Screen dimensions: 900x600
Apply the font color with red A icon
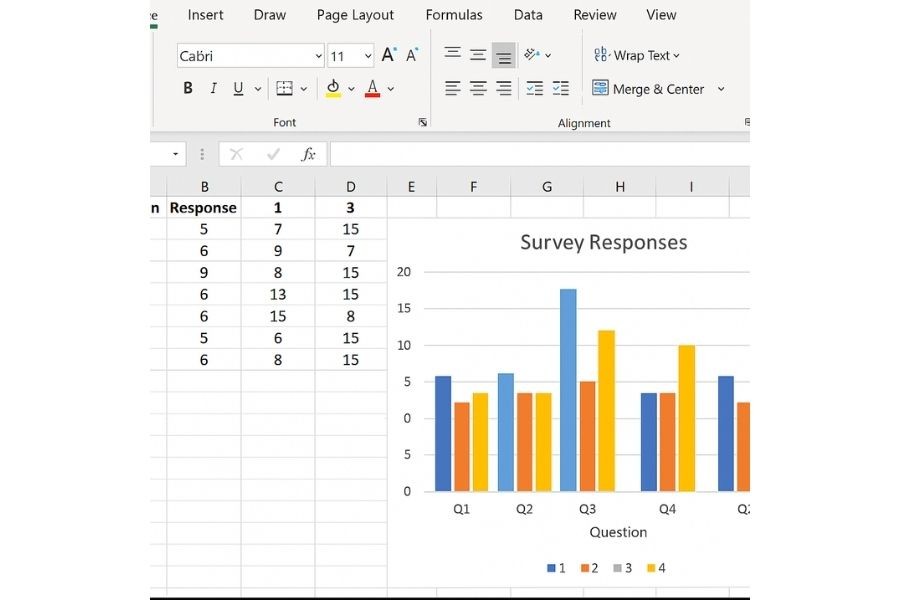tap(373, 88)
